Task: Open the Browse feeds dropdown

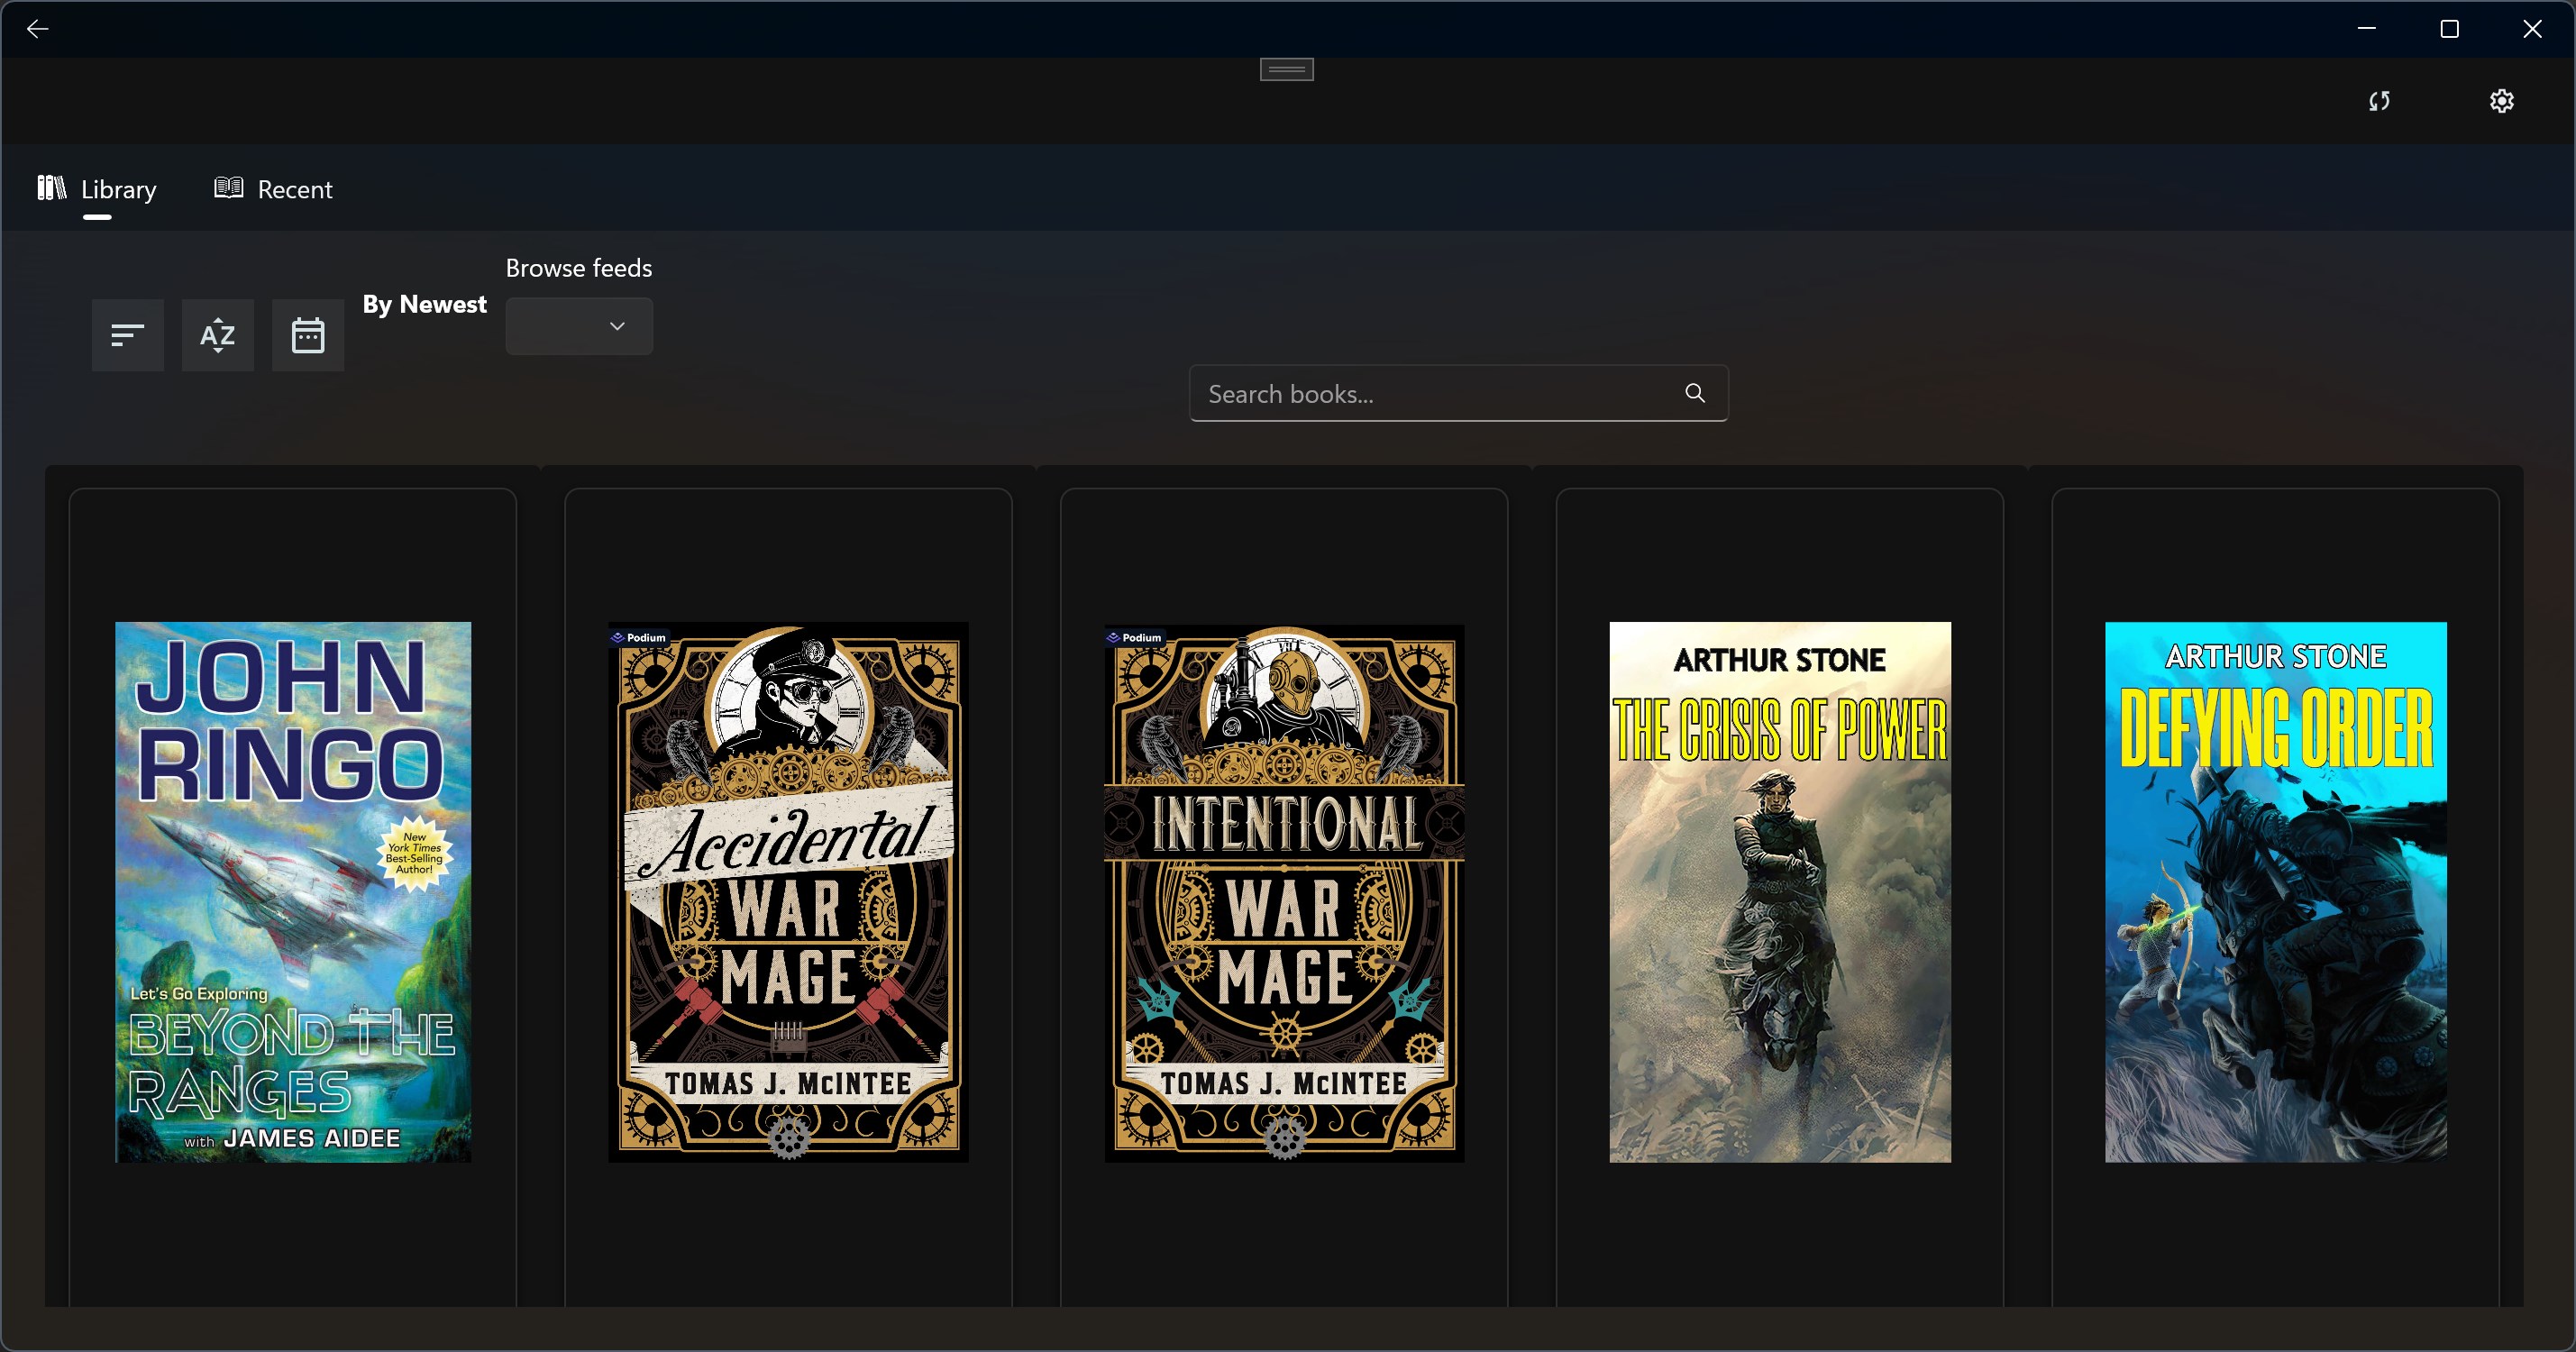Action: (579, 326)
